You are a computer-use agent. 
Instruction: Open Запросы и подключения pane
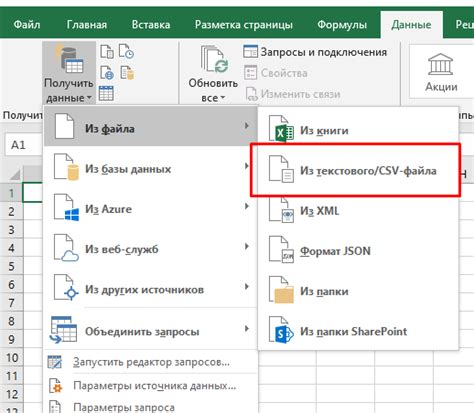[x=315, y=52]
